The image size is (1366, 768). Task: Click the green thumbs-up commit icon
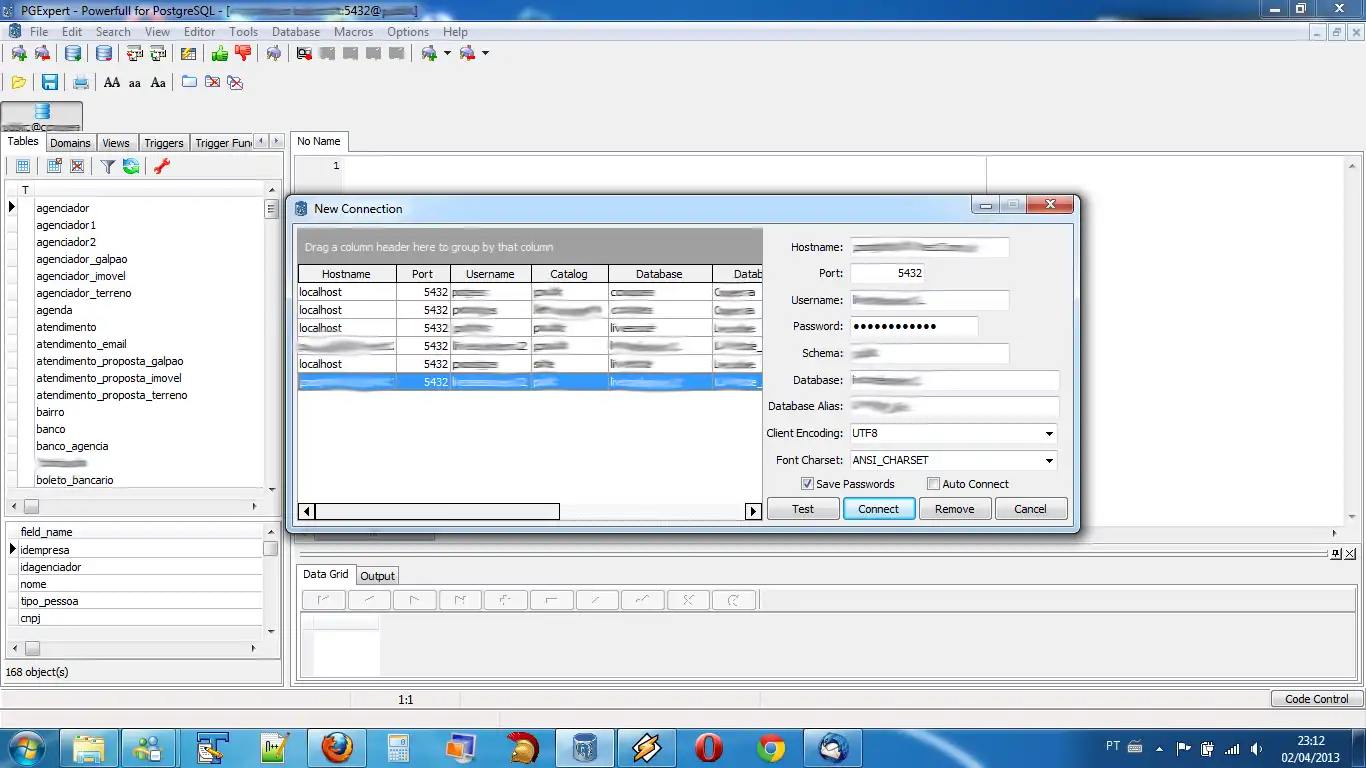(219, 53)
